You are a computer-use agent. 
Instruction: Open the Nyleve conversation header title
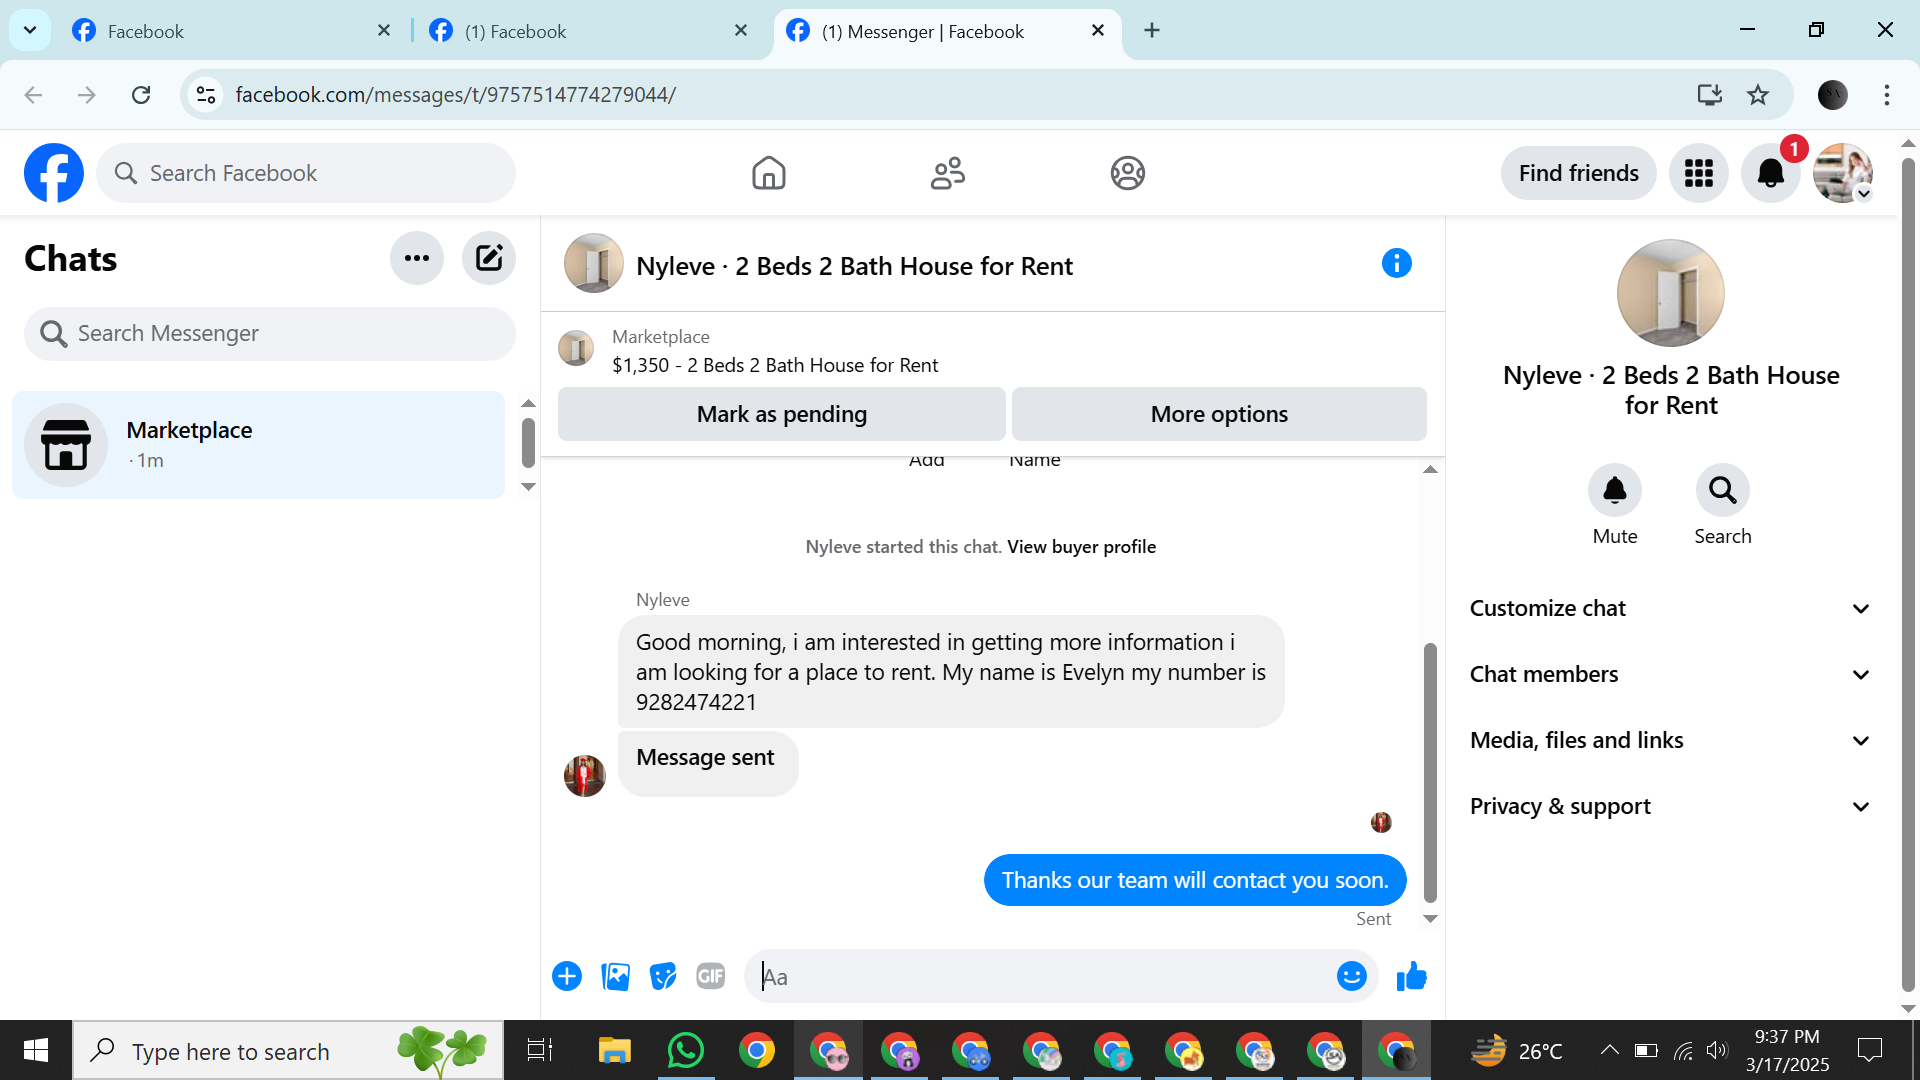(854, 266)
